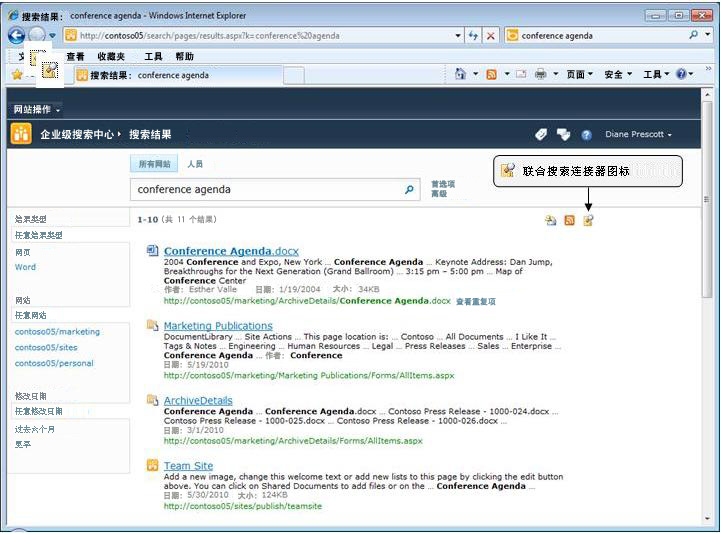Filter by site contoso05/marketing

(x=57, y=332)
